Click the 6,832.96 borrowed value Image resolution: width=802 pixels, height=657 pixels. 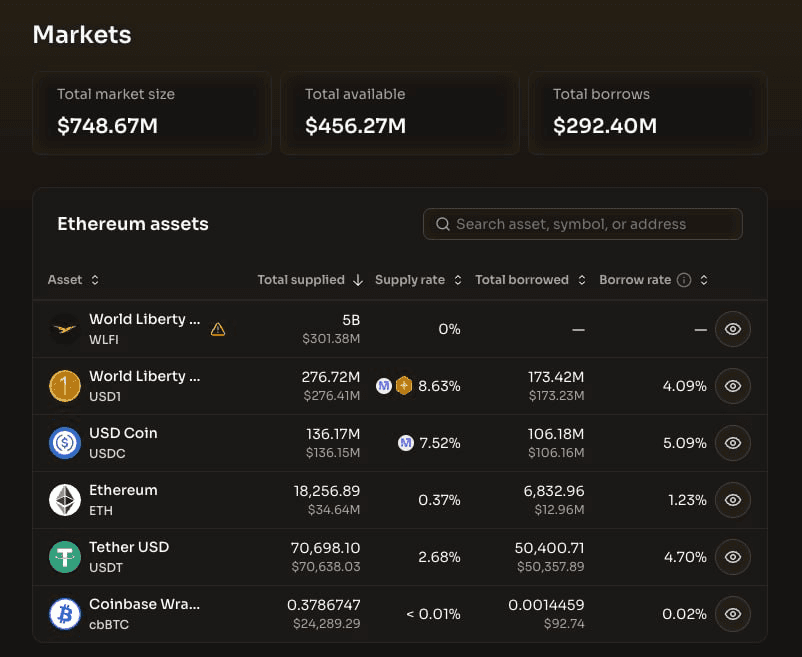pyautogui.click(x=554, y=491)
